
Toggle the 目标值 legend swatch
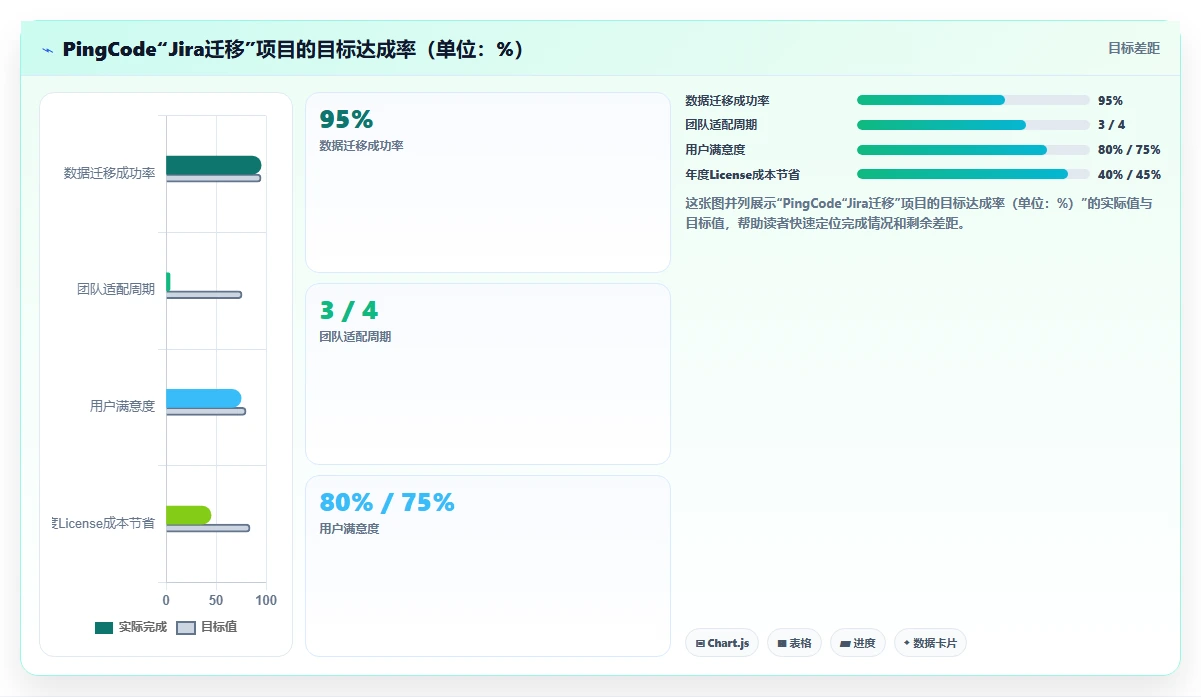click(x=186, y=628)
